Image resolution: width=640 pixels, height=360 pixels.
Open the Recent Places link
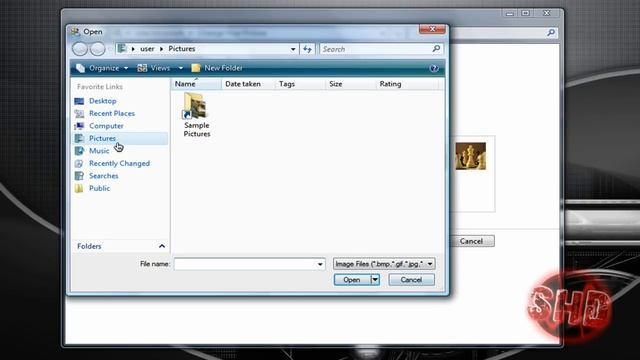(112, 113)
